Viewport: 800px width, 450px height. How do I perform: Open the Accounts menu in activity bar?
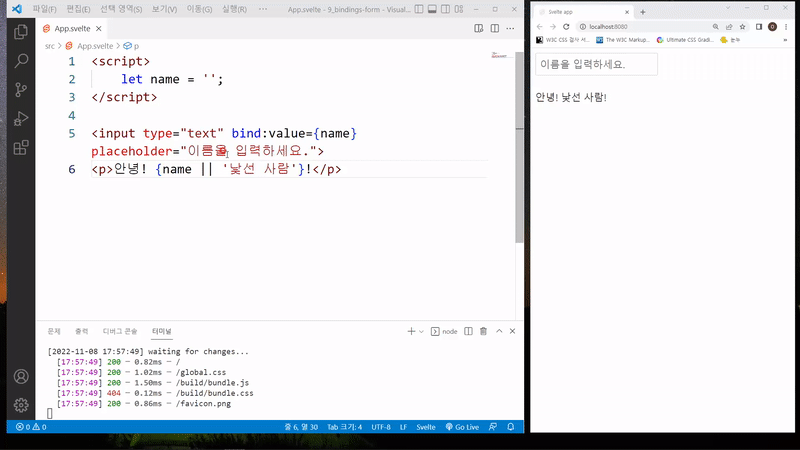21,377
